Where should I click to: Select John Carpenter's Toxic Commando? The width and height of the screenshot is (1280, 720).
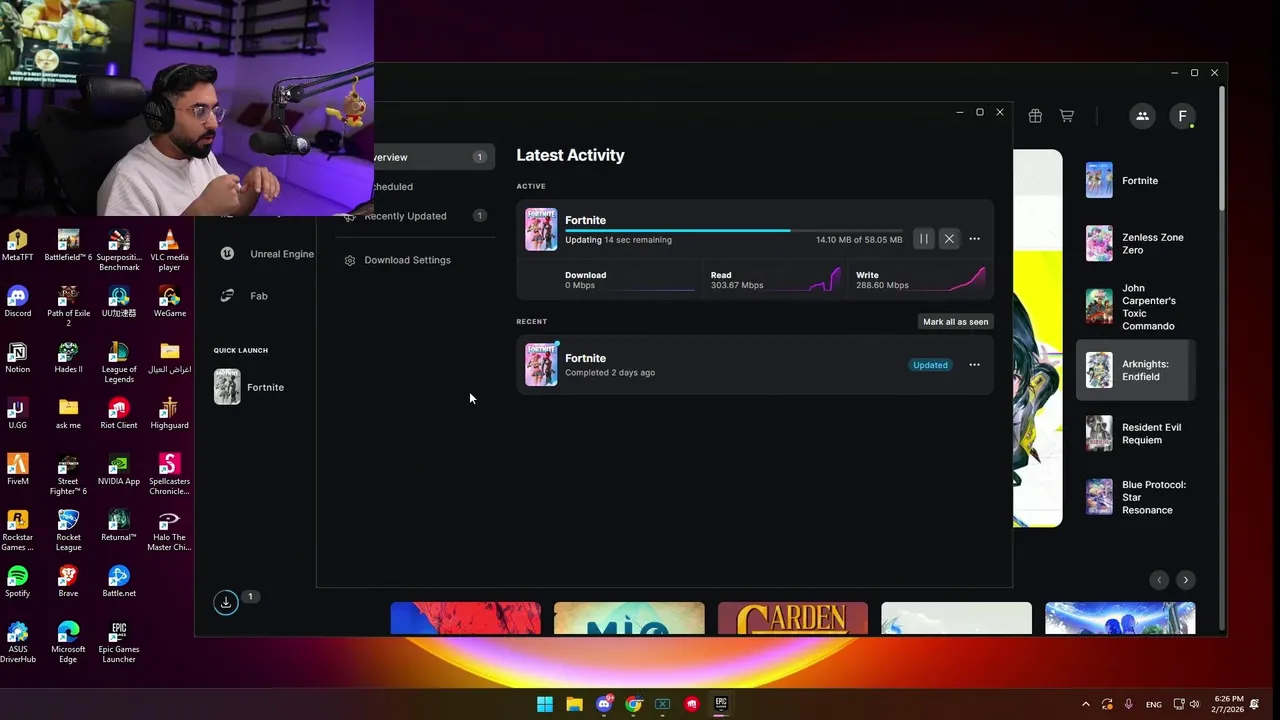pos(1135,307)
